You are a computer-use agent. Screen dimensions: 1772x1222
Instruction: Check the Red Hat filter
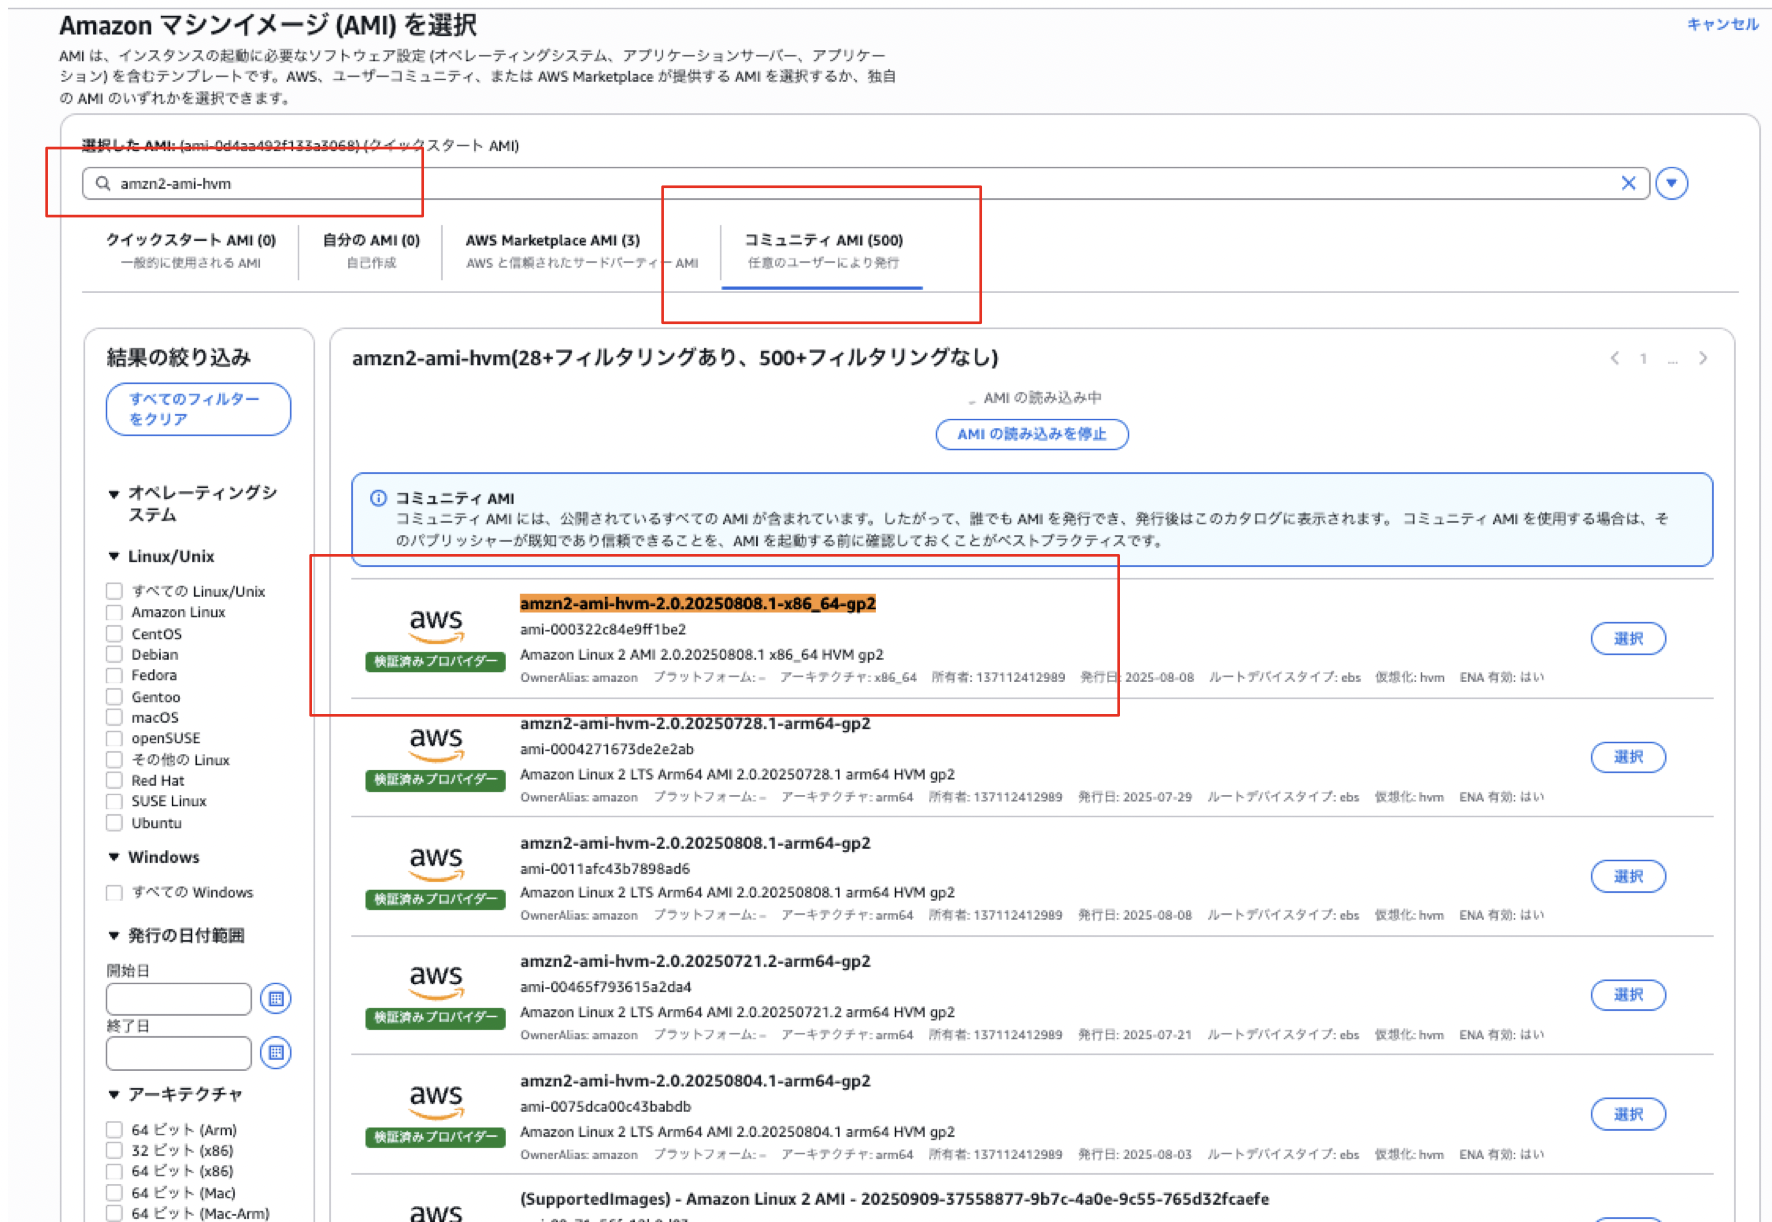pyautogui.click(x=114, y=780)
